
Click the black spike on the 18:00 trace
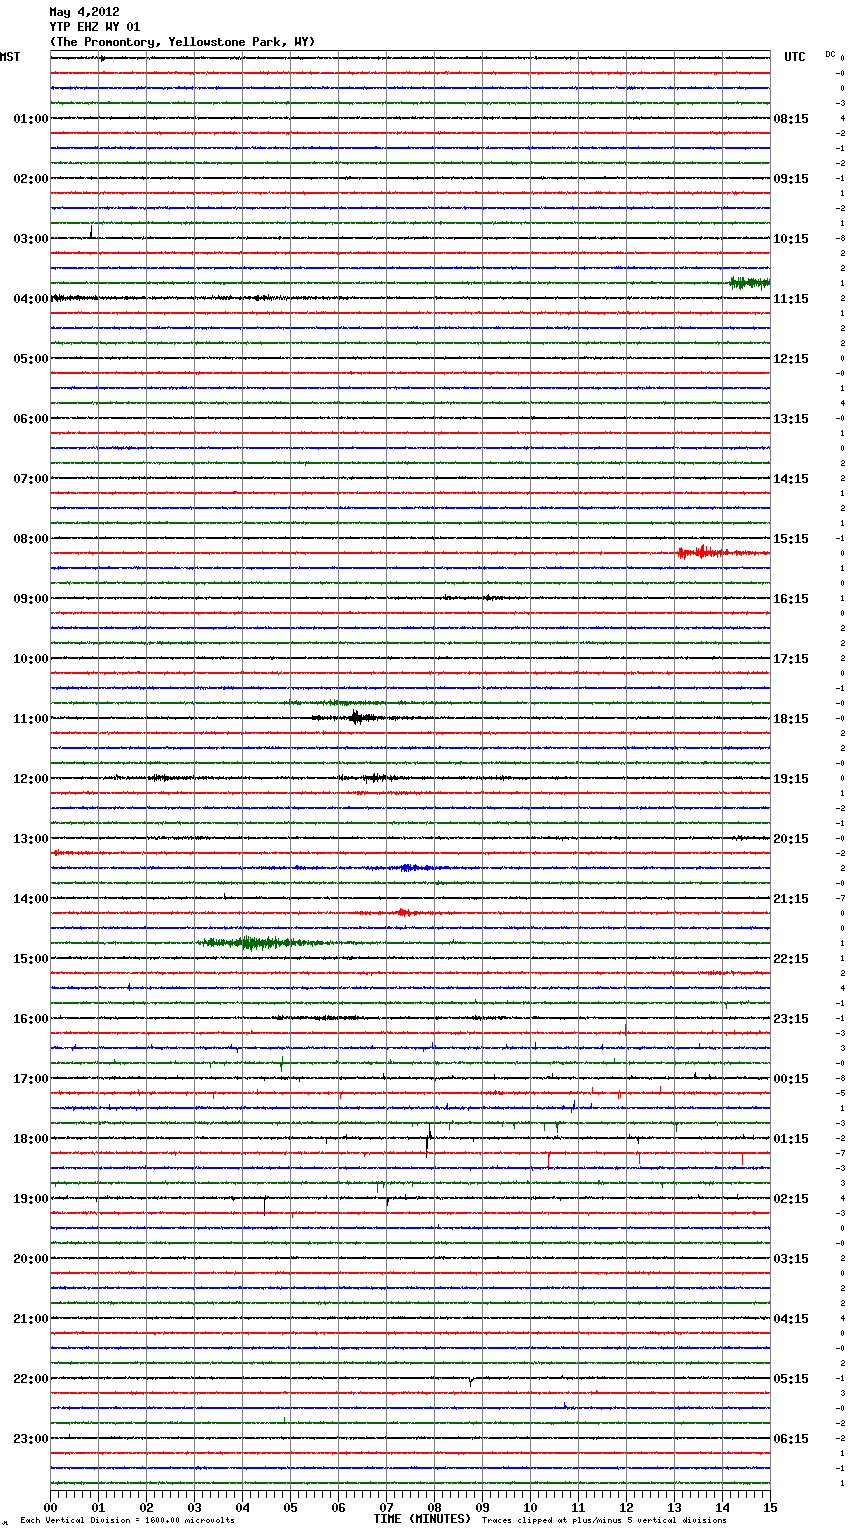coord(429,1139)
